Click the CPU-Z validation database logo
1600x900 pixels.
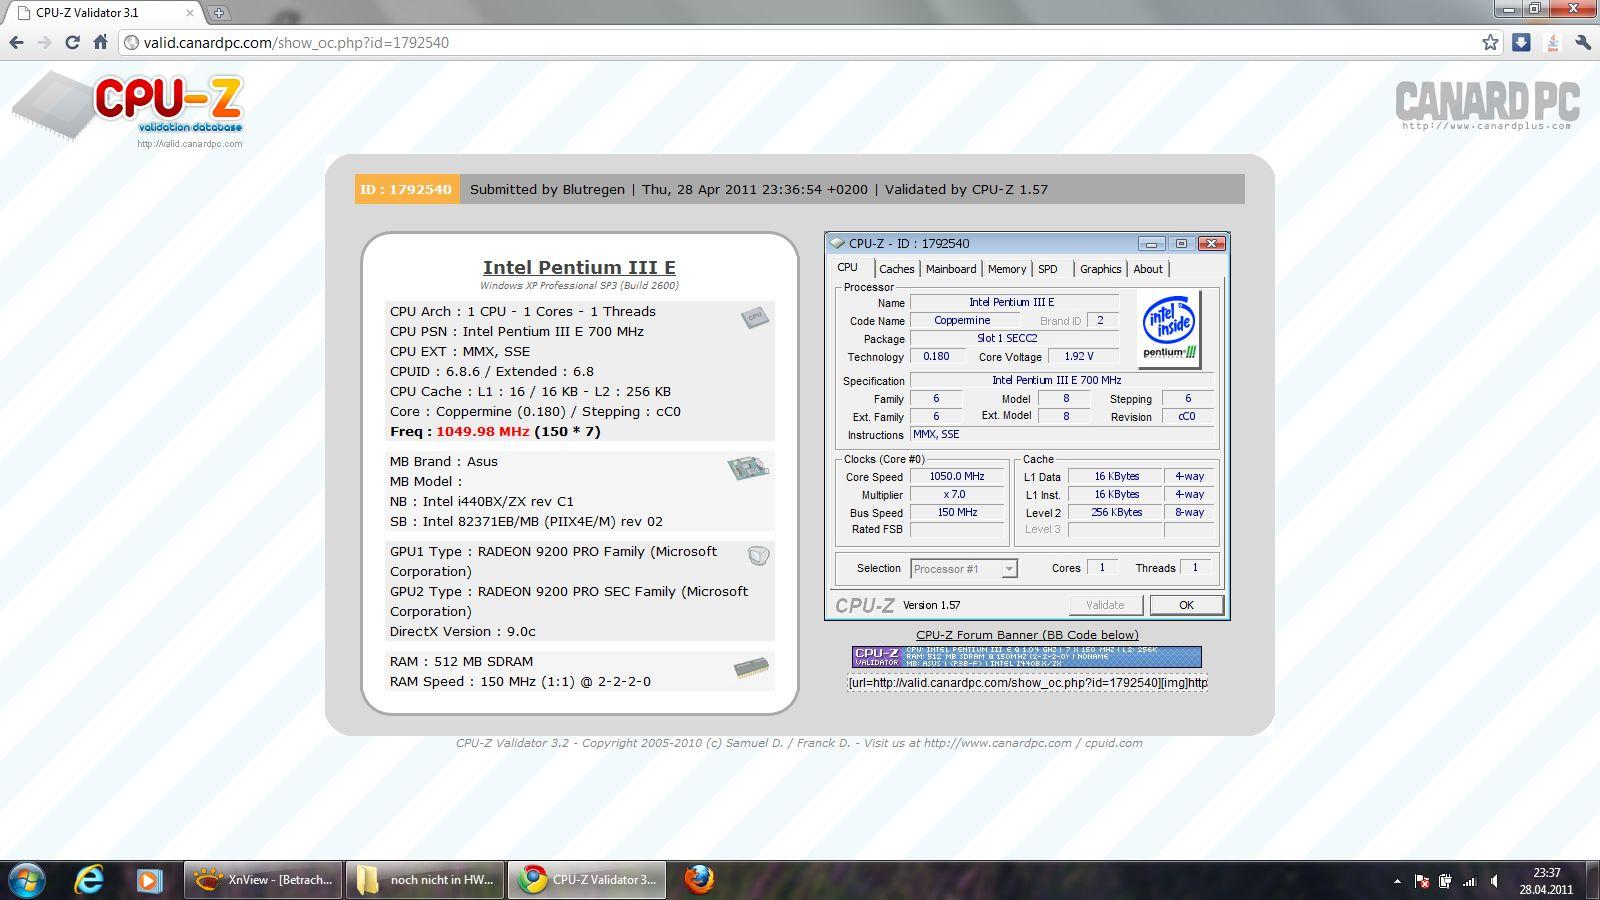click(x=128, y=108)
